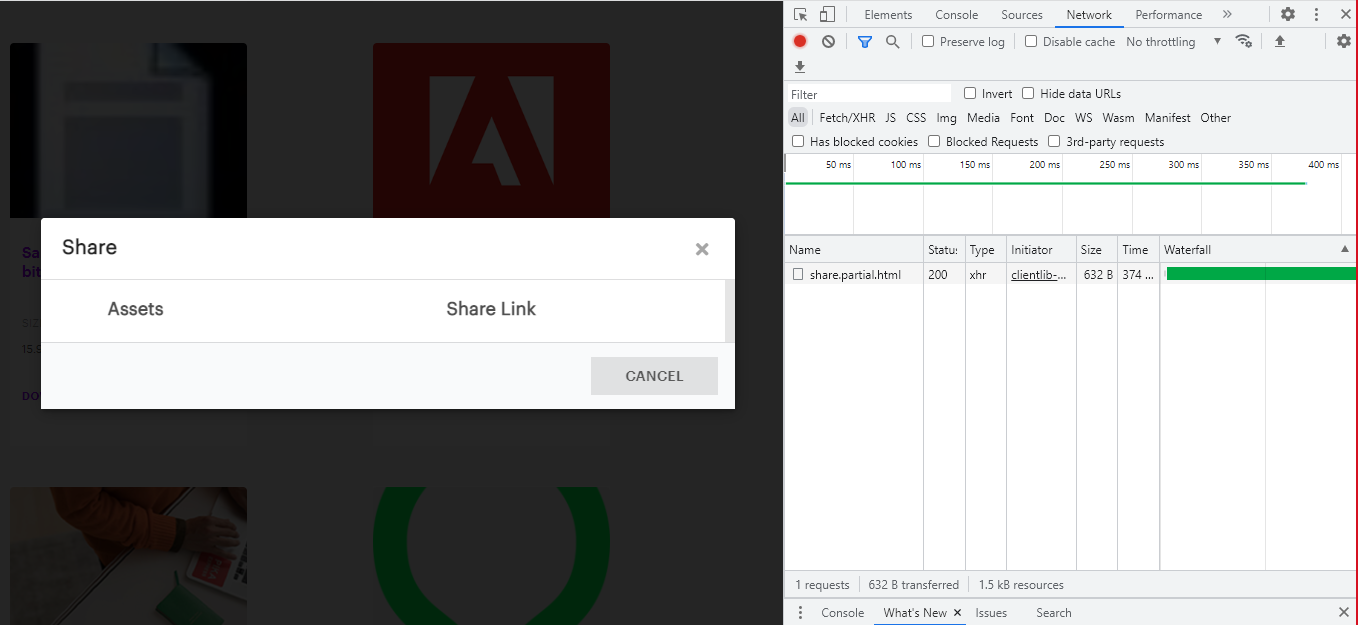This screenshot has width=1358, height=625.
Task: Filter requests by CSS
Action: (916, 117)
